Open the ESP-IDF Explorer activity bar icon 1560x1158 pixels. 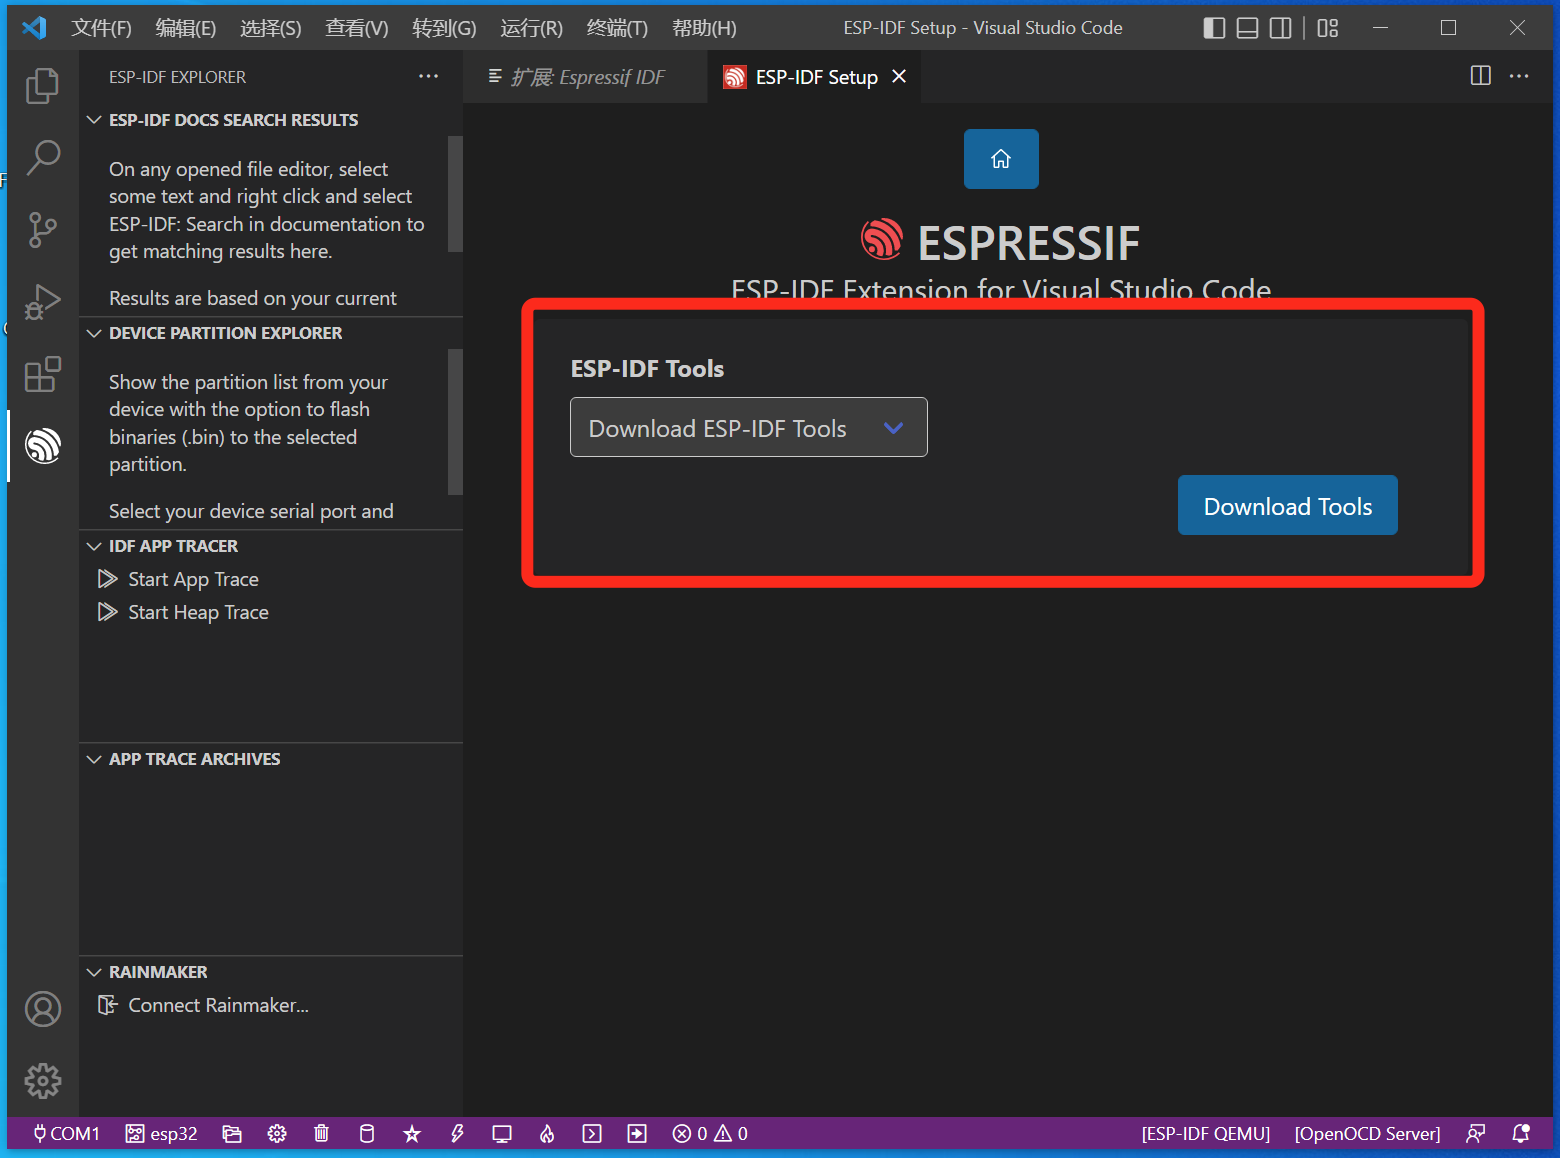tap(43, 446)
